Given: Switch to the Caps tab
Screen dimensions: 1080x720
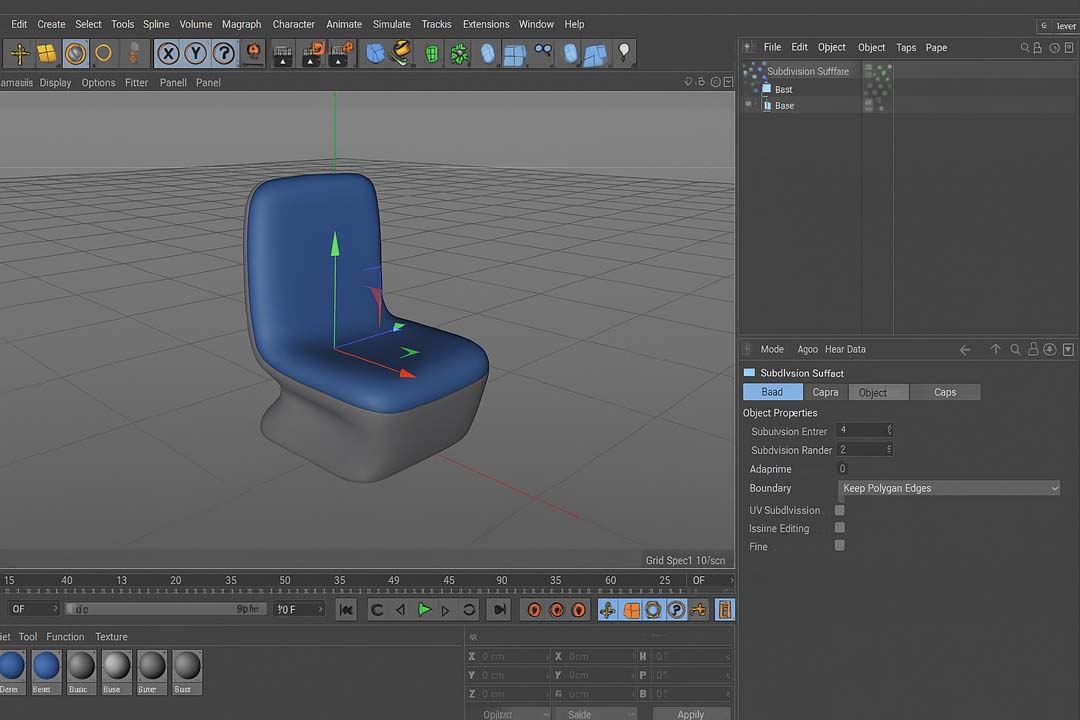Looking at the screenshot, I should (x=944, y=392).
